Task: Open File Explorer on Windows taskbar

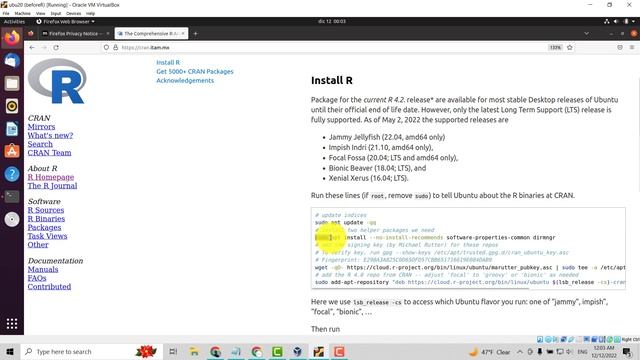Action: pyautogui.click(x=194, y=351)
